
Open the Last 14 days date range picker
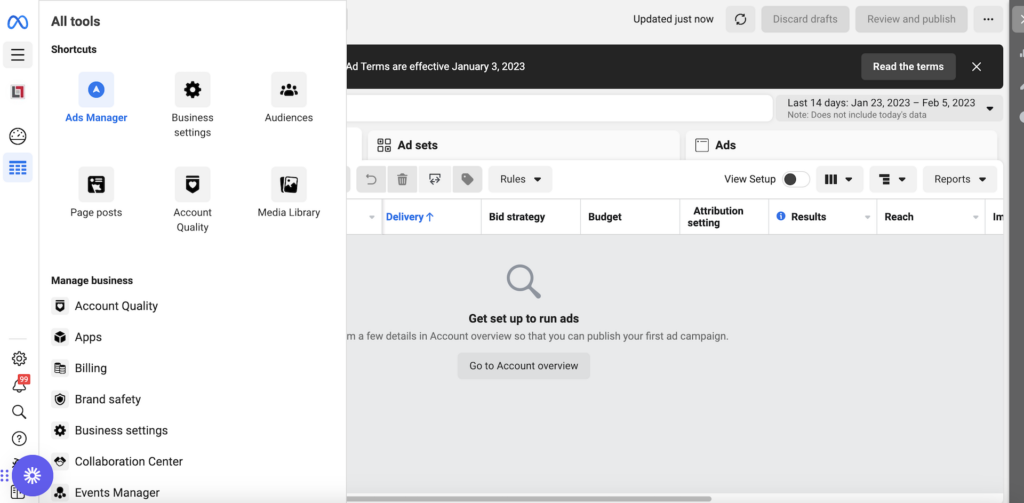[x=889, y=108]
